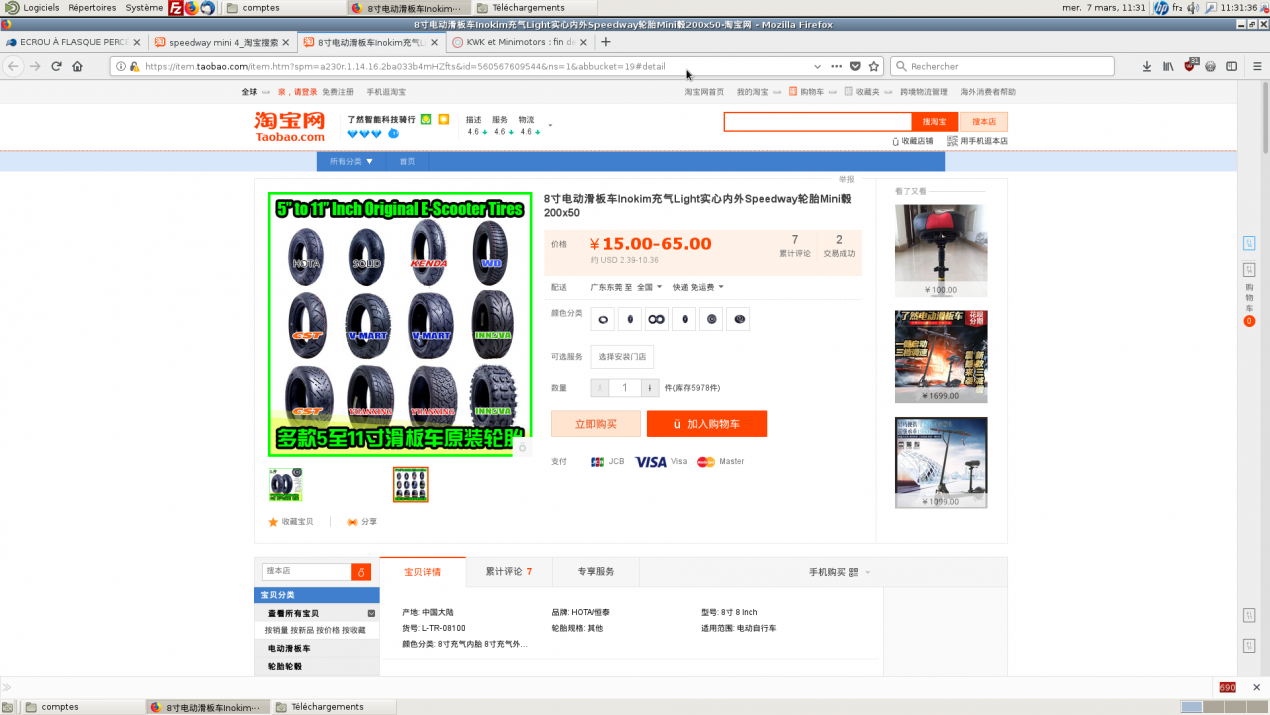
Task: Switch to the ECROU À FLASQUE tab
Action: point(75,43)
